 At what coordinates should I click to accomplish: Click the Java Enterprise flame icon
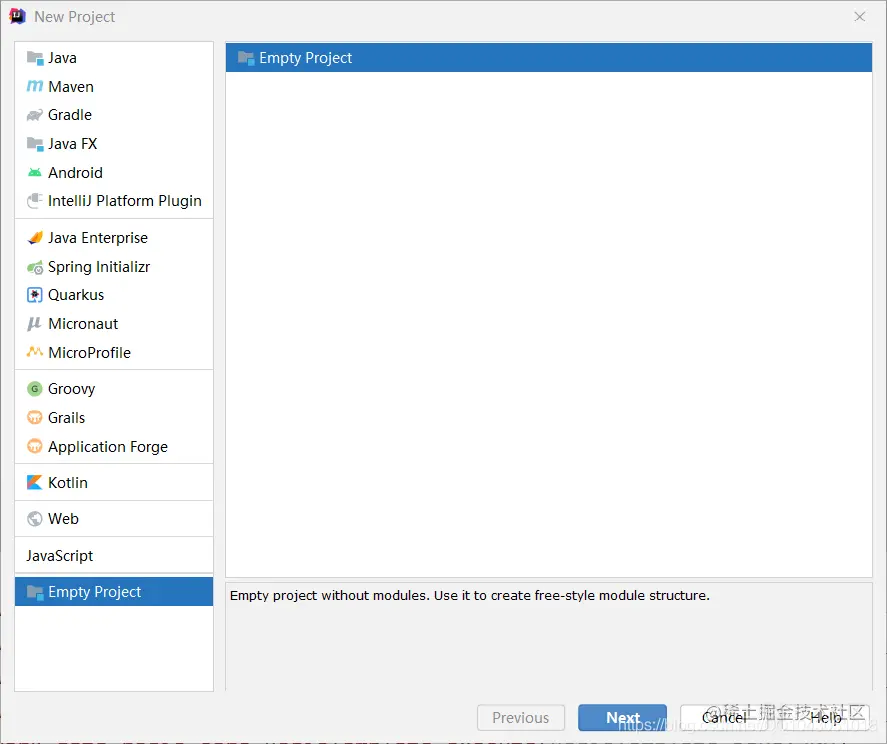35,238
